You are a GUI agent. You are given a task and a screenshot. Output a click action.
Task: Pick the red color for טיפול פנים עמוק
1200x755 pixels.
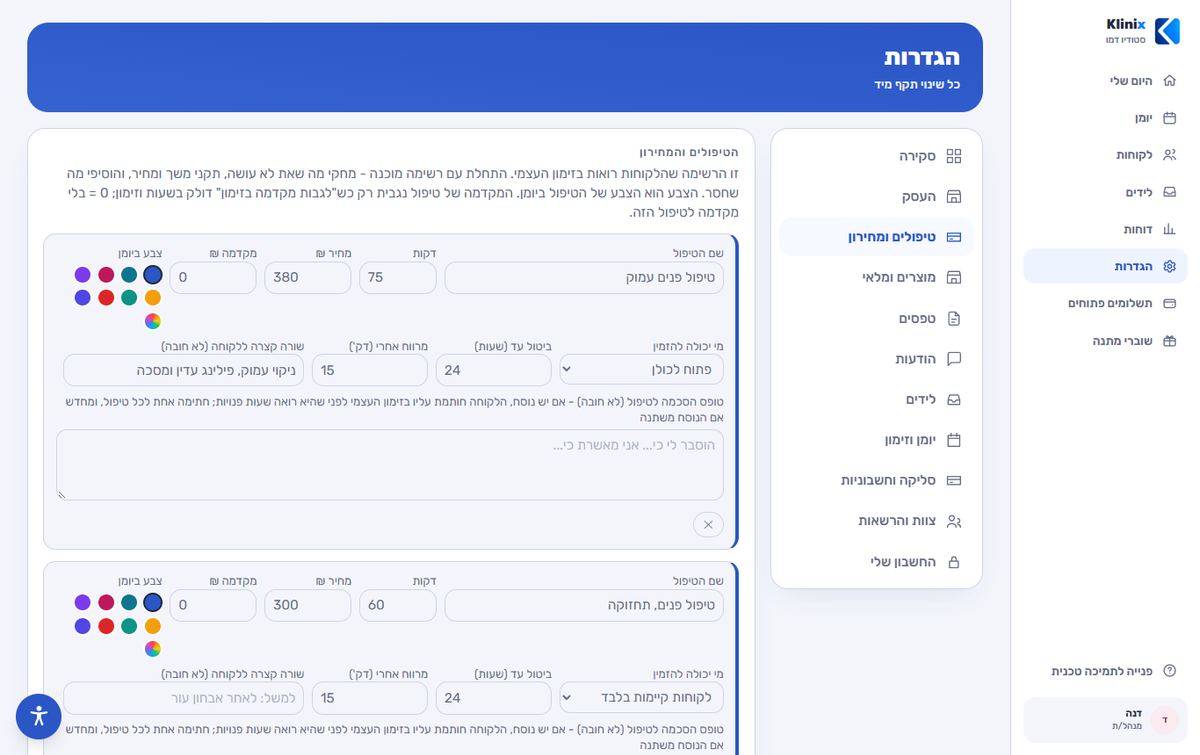pyautogui.click(x=106, y=298)
